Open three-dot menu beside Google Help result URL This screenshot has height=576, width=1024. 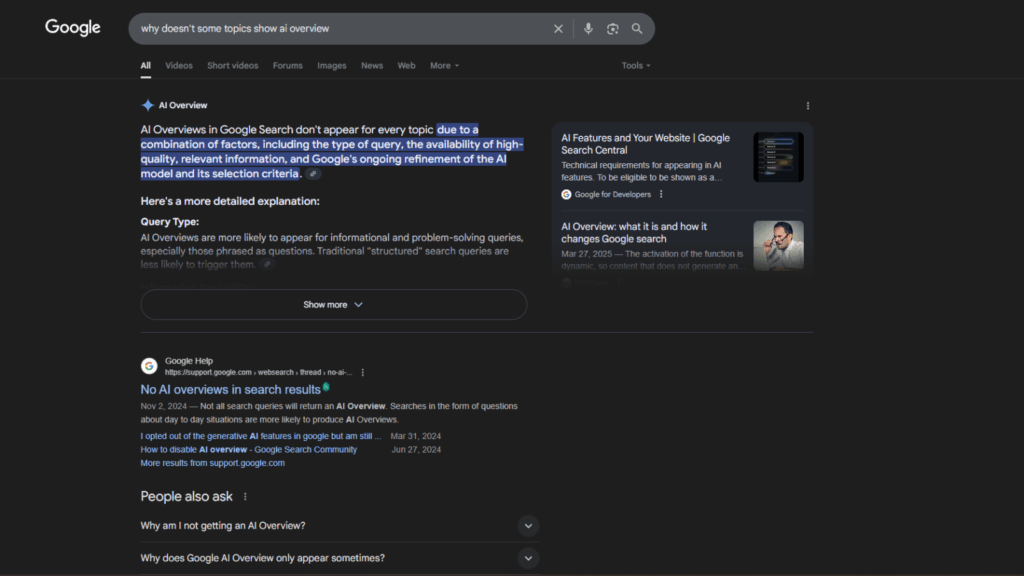pyautogui.click(x=363, y=372)
